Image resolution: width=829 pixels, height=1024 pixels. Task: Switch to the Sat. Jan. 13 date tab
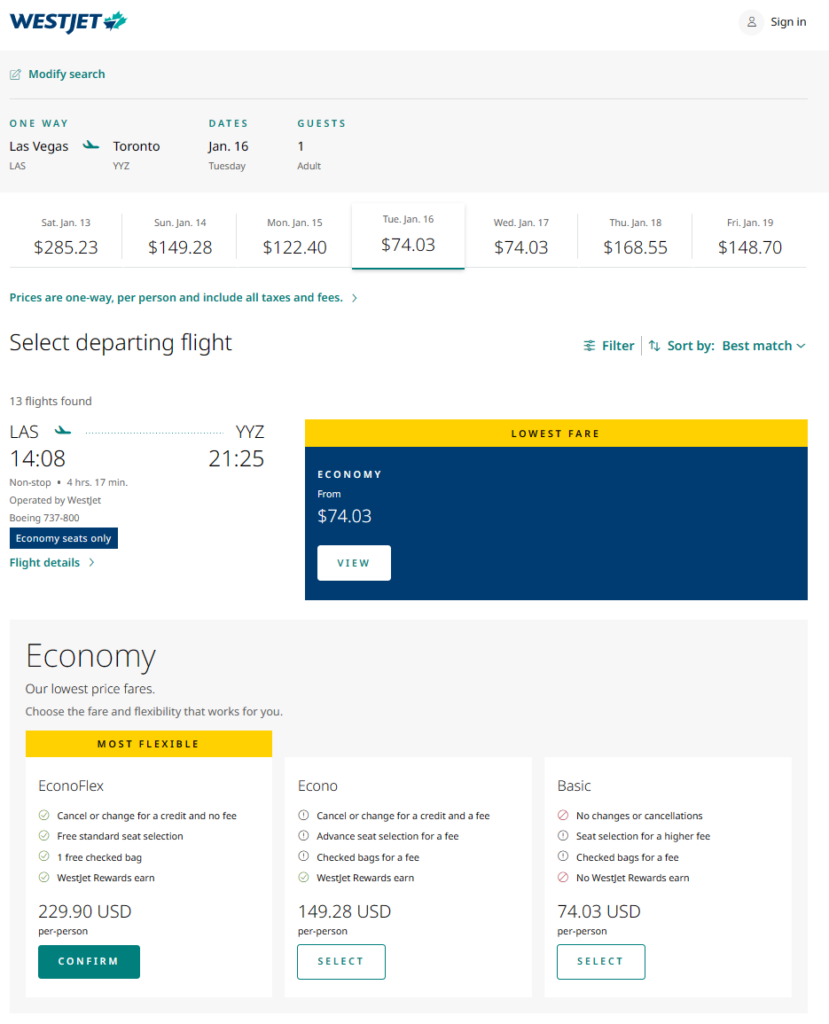pyautogui.click(x=66, y=236)
